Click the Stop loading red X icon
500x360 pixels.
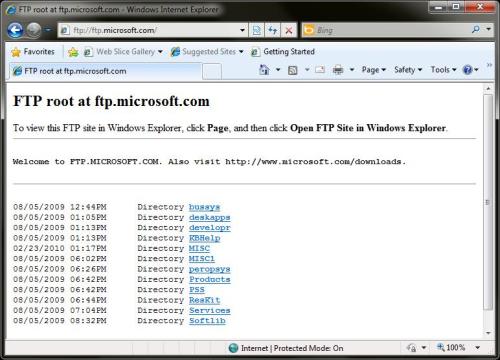tap(289, 31)
